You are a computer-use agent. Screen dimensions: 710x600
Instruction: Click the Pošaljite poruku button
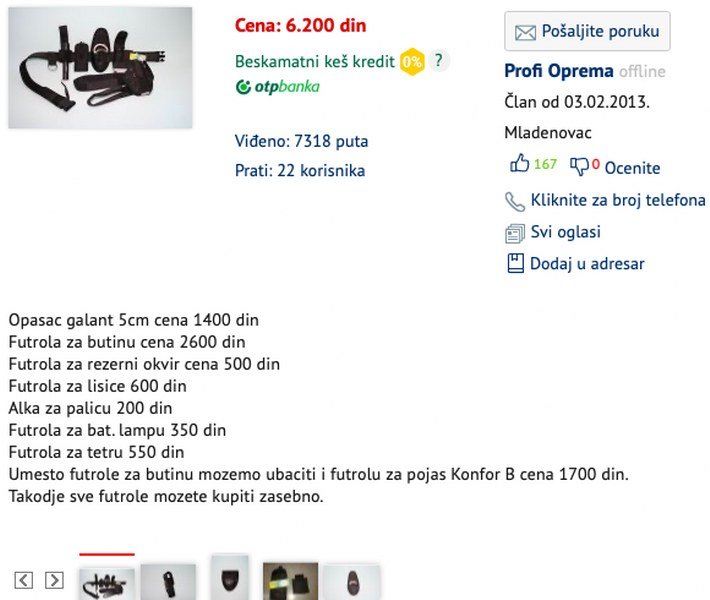click(x=587, y=31)
